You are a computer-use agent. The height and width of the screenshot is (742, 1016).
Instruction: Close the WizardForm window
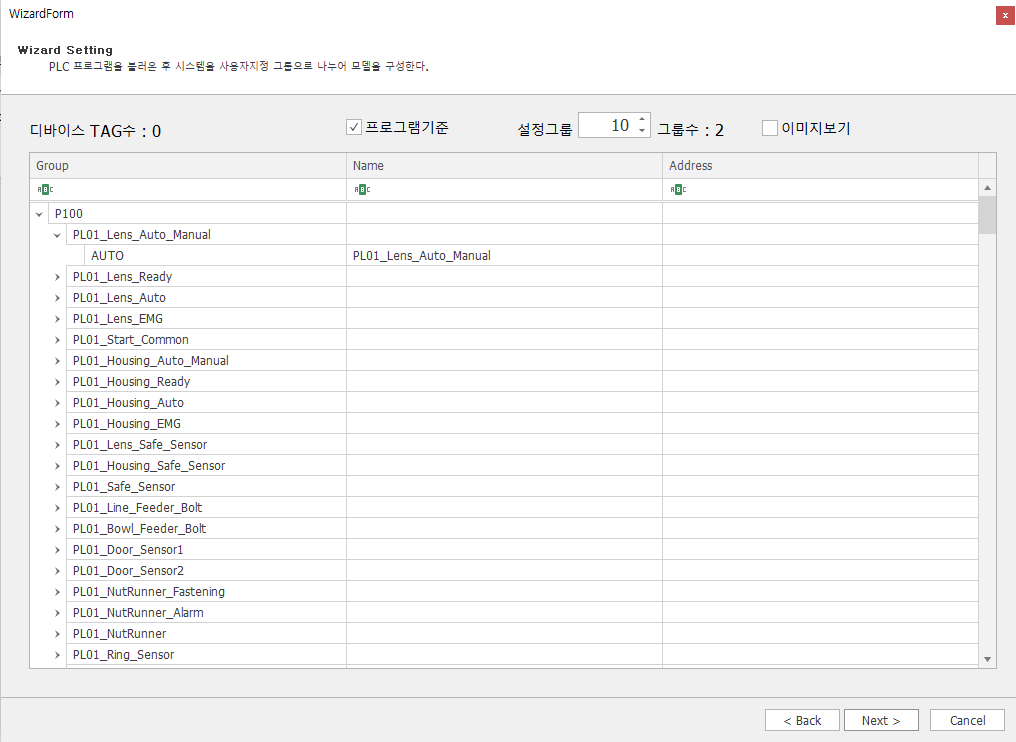[x=1005, y=15]
